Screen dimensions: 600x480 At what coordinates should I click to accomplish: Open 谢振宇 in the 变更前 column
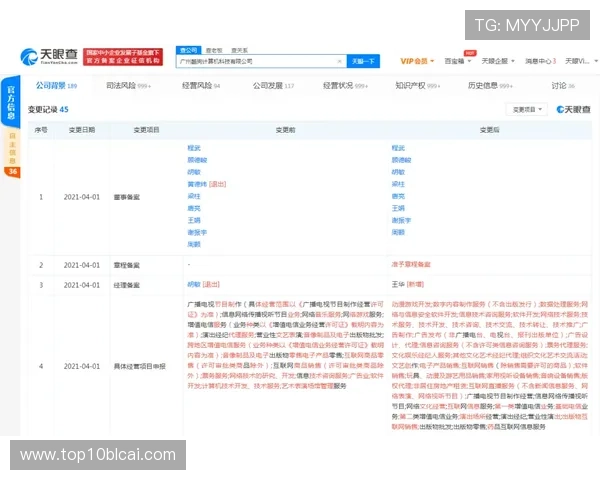[x=197, y=232]
